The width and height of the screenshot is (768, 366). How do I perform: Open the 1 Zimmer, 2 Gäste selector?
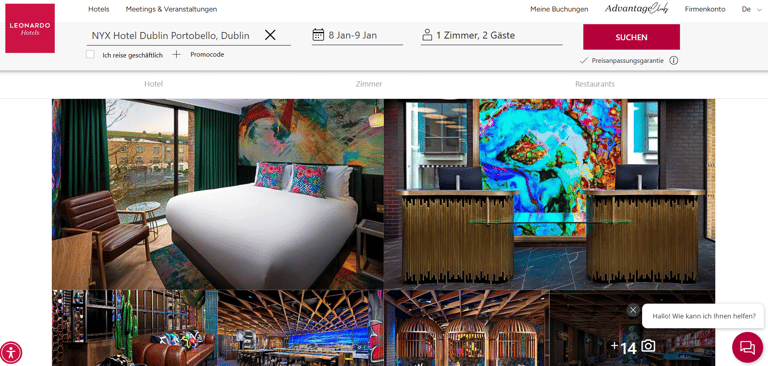[491, 35]
